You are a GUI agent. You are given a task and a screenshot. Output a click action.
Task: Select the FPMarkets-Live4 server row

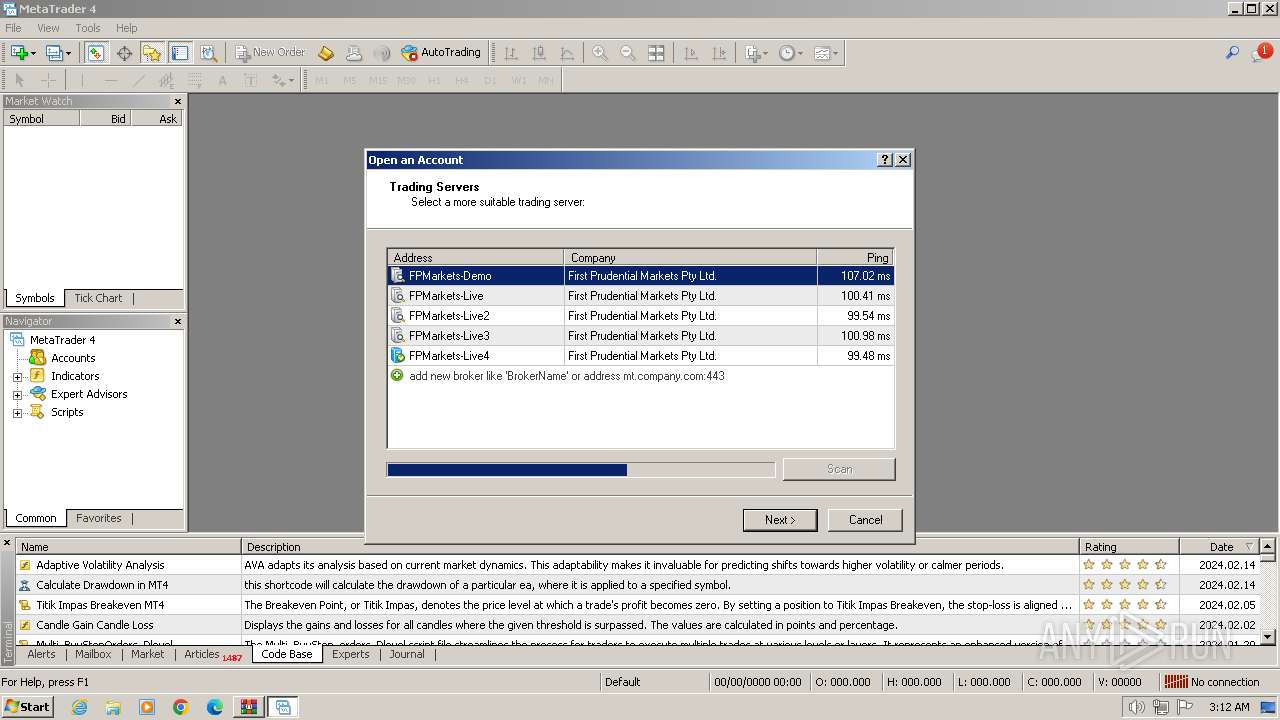pos(640,356)
